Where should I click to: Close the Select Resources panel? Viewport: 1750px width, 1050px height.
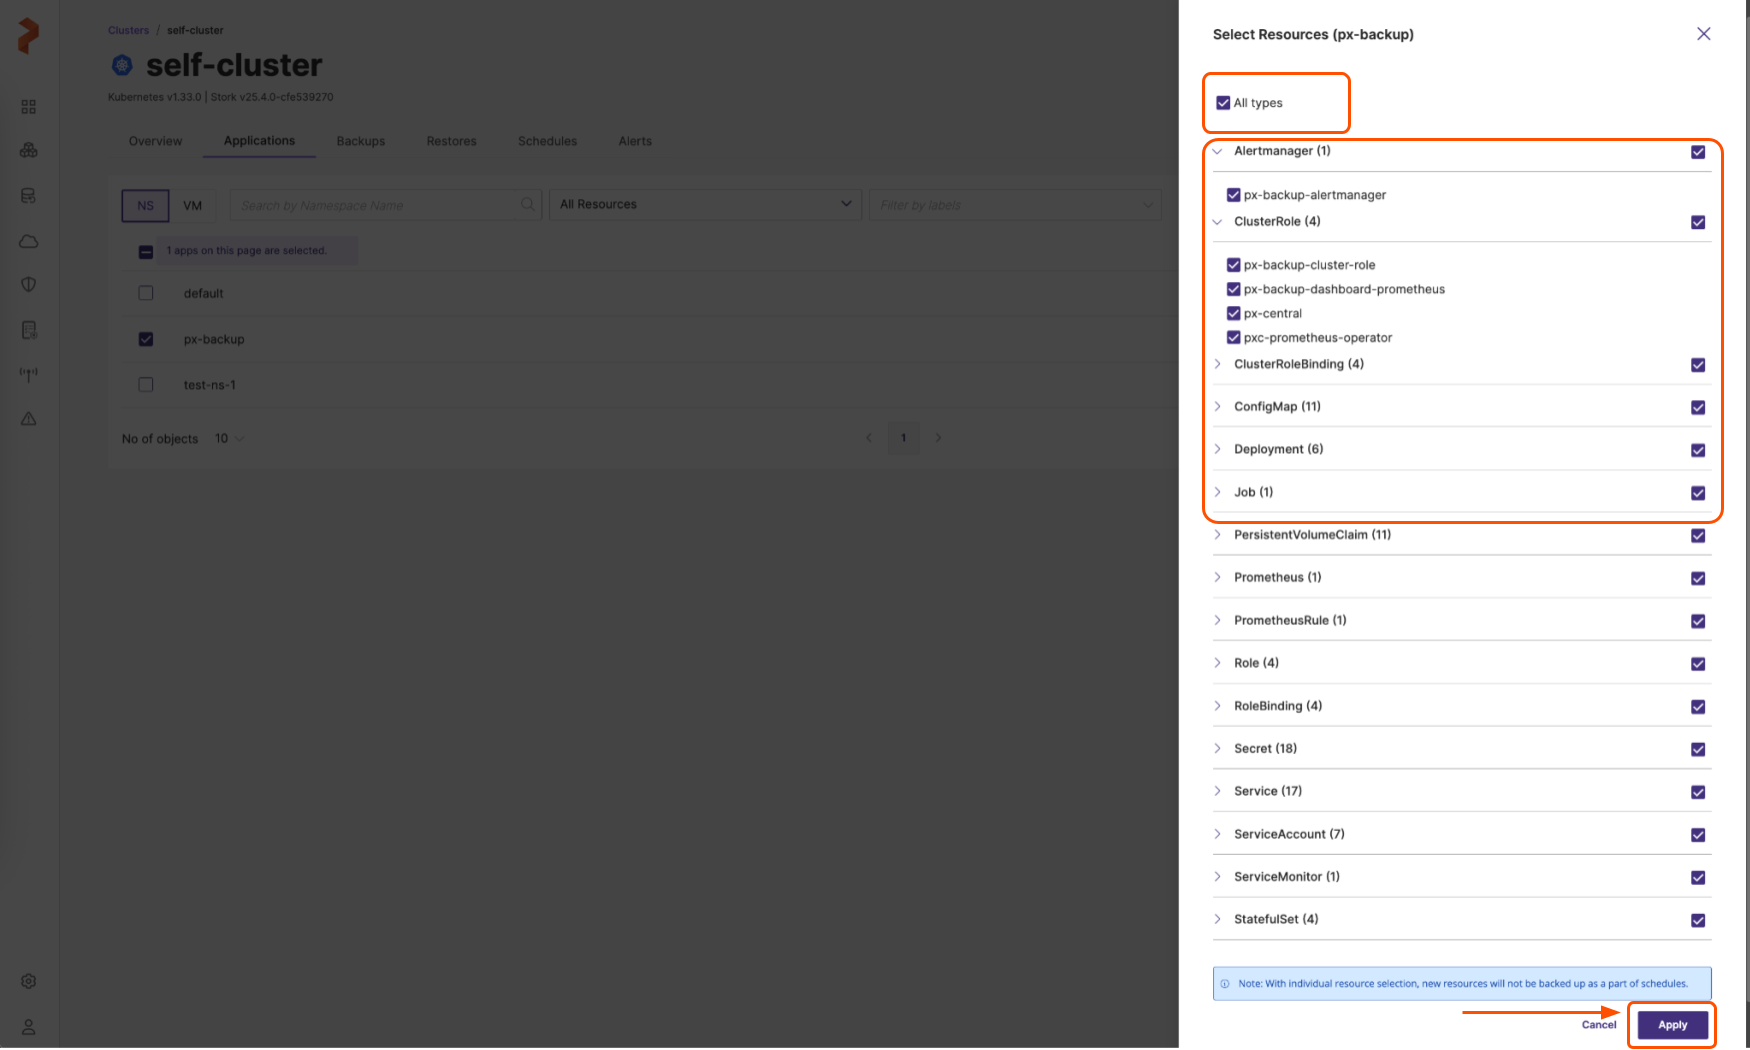click(x=1703, y=34)
